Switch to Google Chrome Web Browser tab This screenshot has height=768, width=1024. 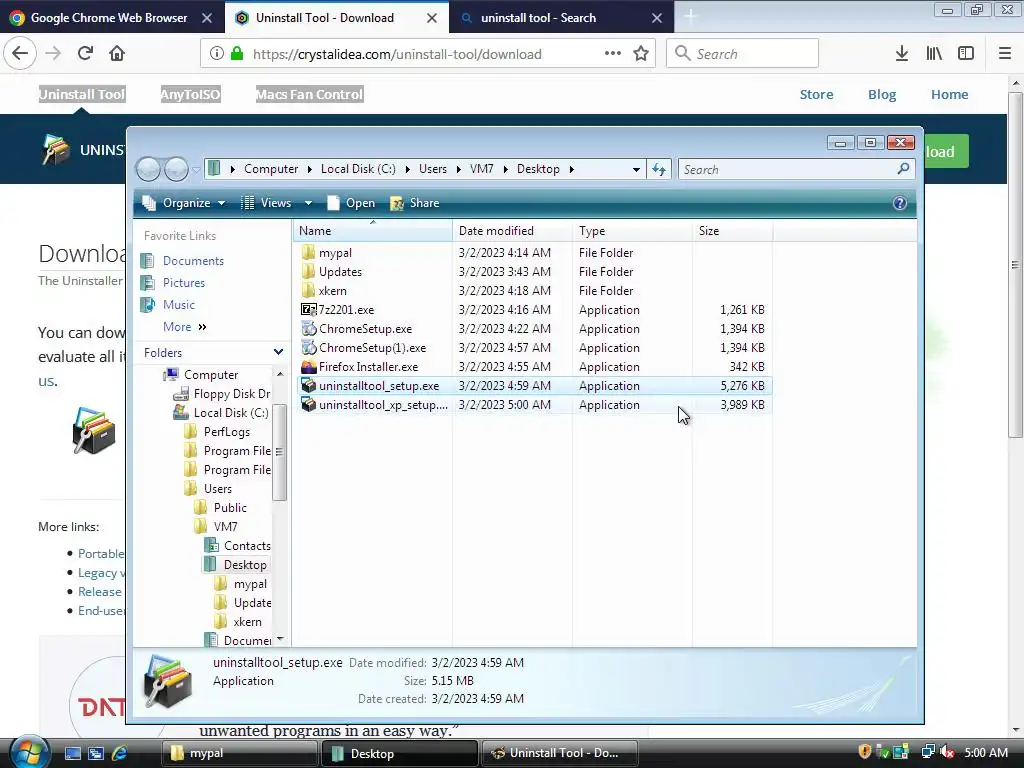point(109,18)
